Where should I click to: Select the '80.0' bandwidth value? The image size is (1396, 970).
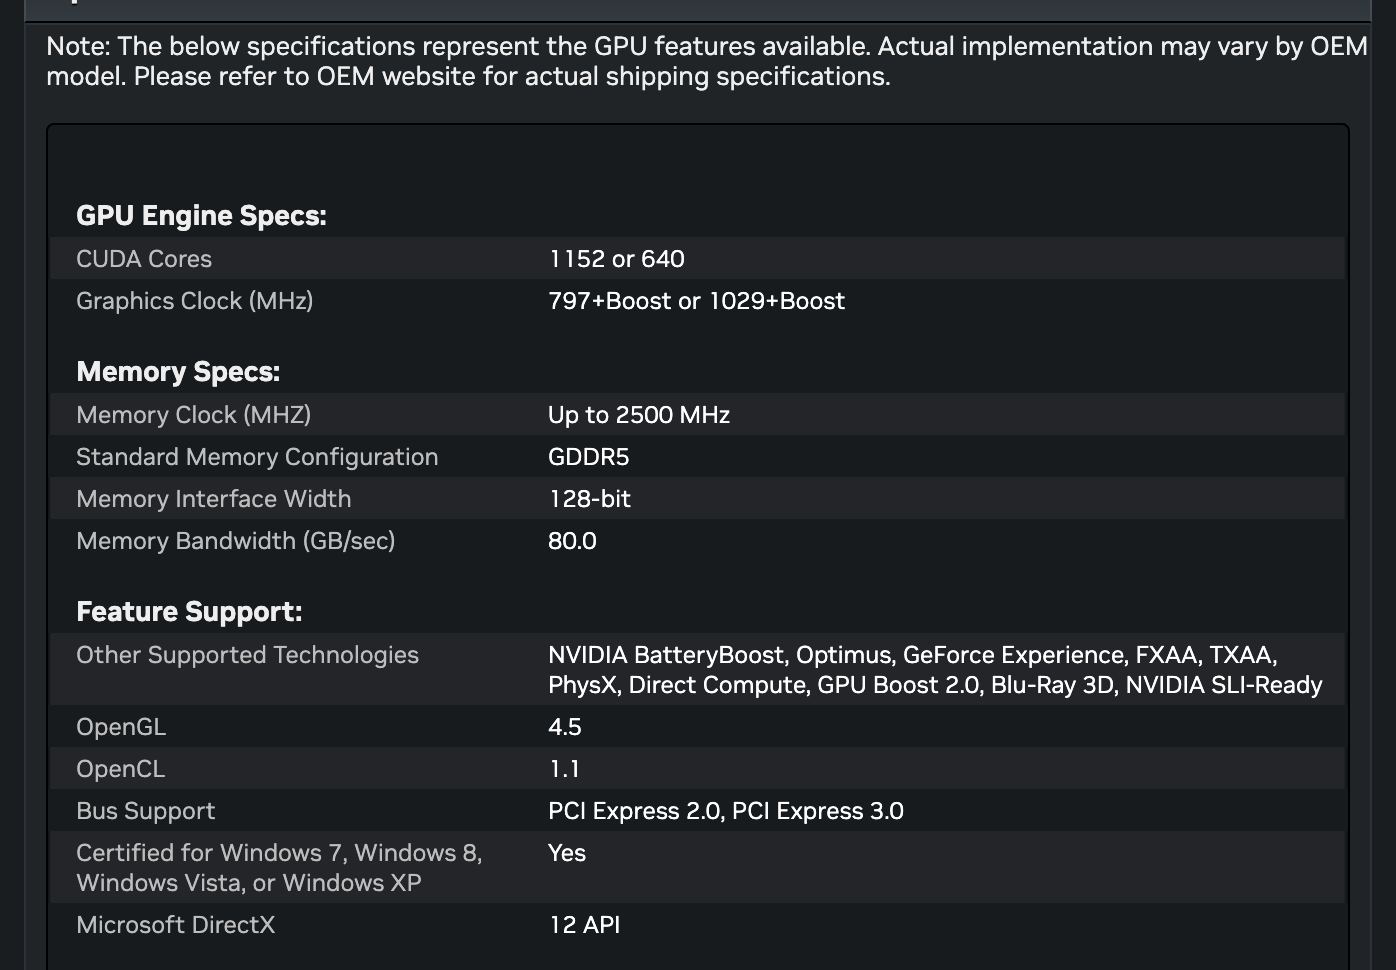point(572,541)
